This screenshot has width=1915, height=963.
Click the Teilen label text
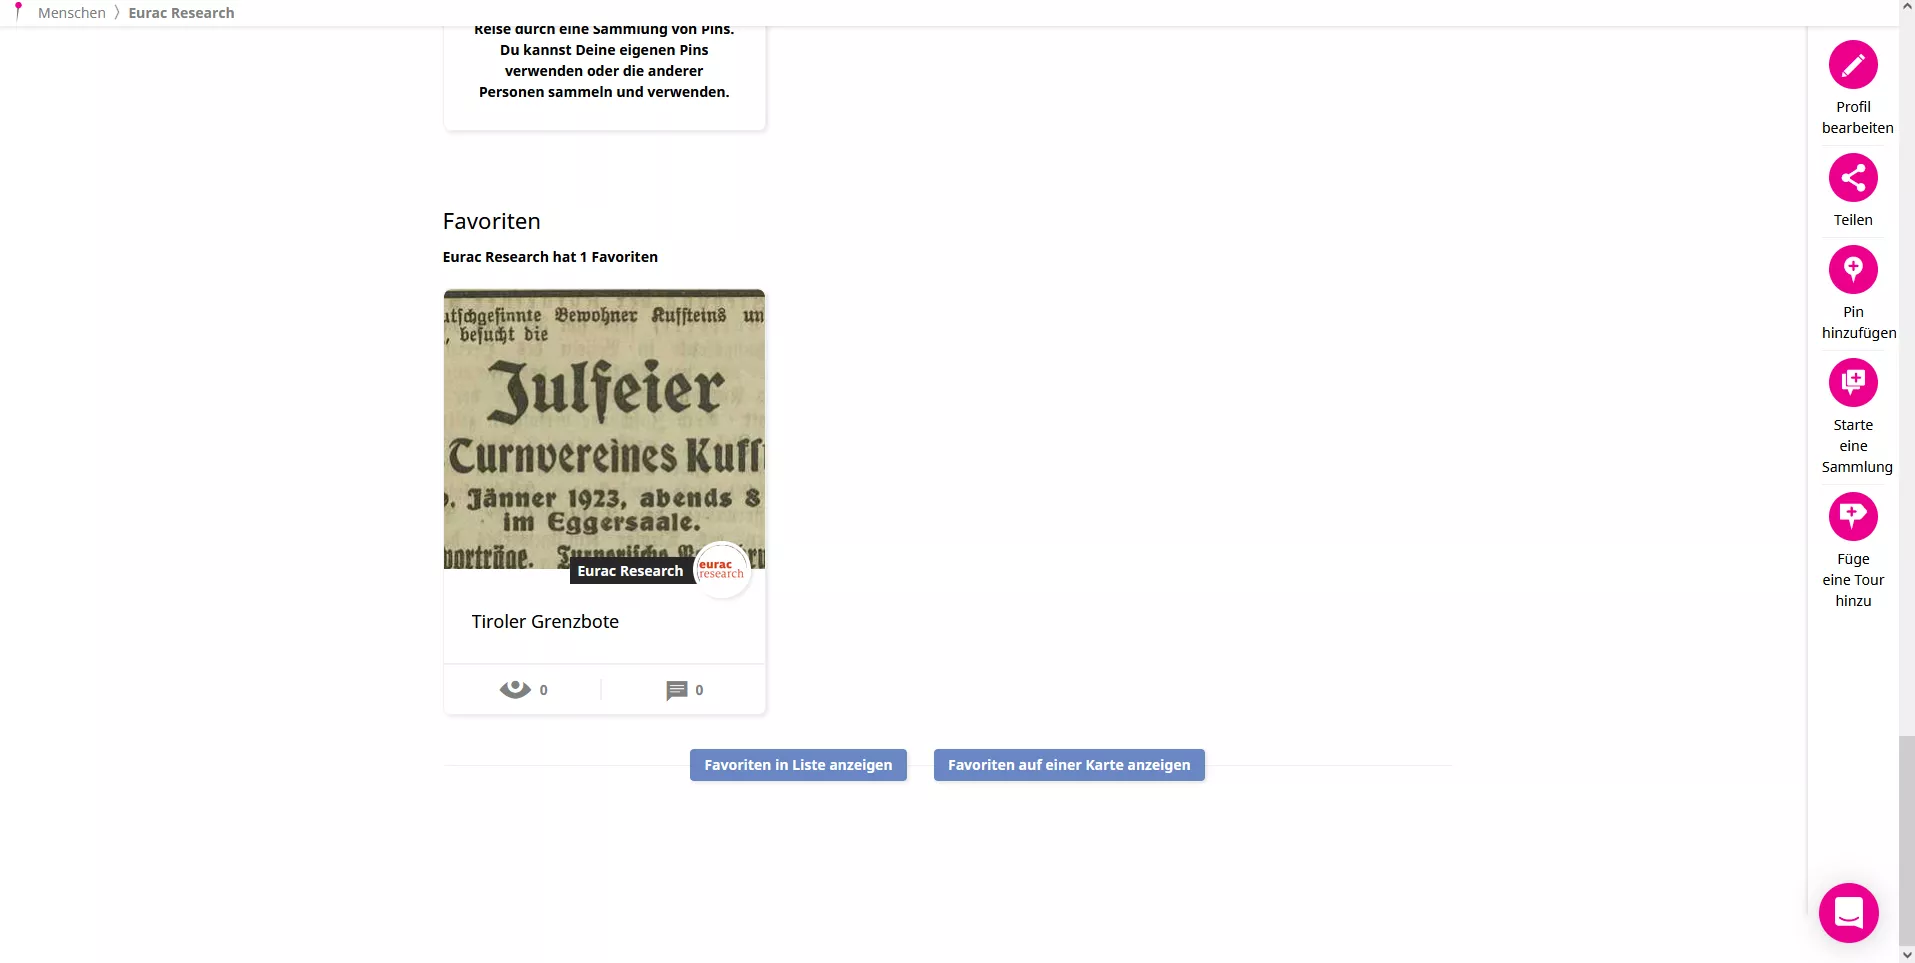pyautogui.click(x=1853, y=220)
